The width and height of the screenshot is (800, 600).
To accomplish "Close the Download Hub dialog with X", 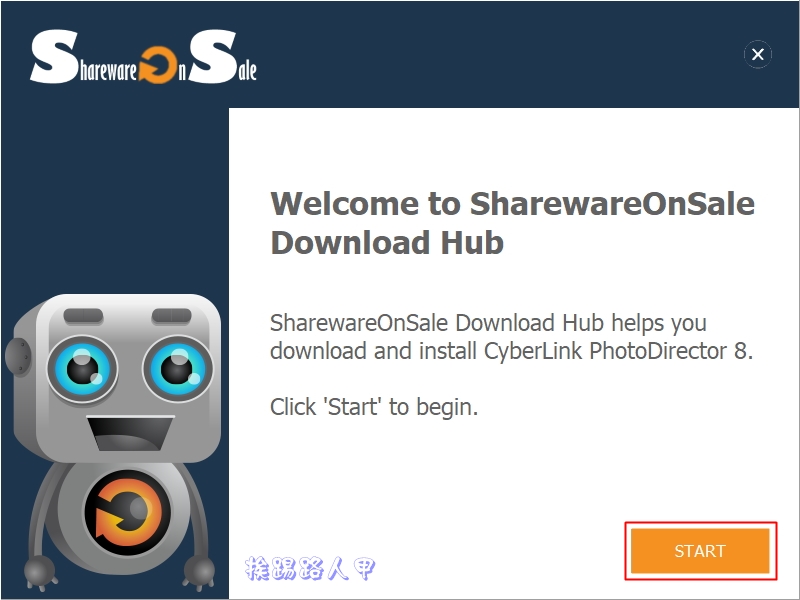I will point(758,54).
